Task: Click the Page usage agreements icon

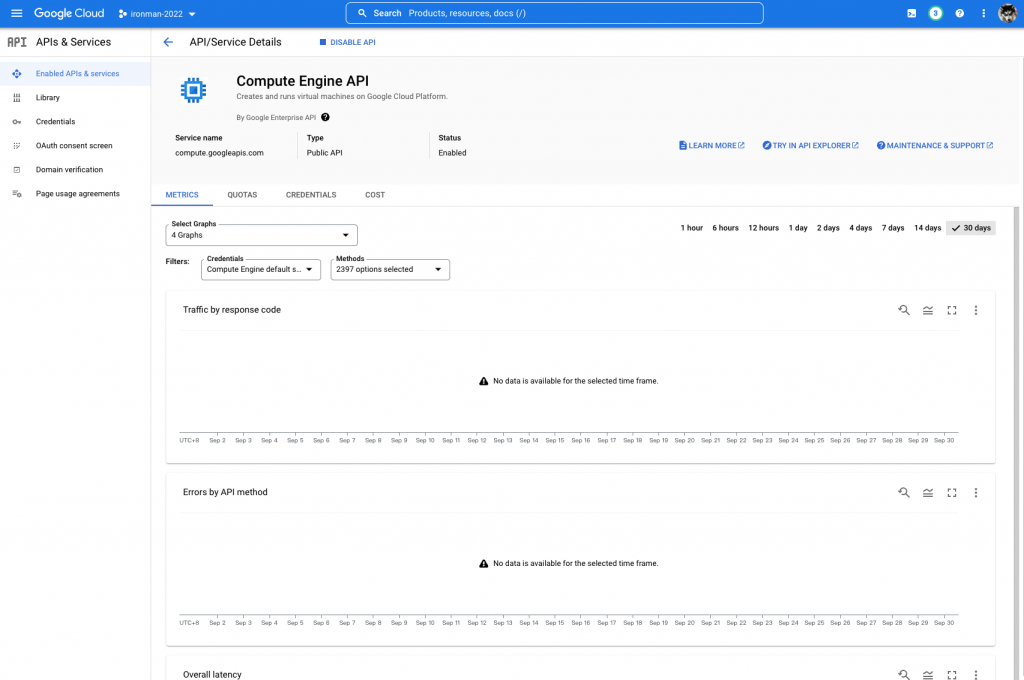Action: (17, 194)
